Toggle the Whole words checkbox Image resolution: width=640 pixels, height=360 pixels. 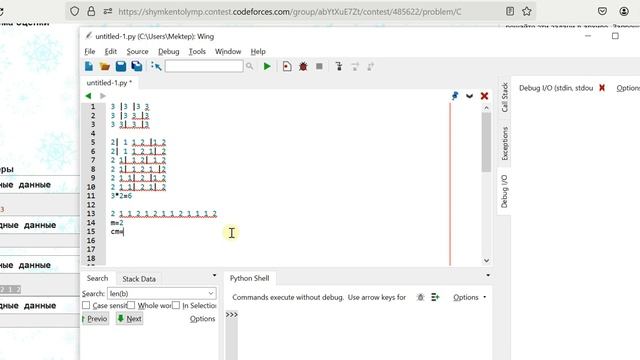pos(131,305)
